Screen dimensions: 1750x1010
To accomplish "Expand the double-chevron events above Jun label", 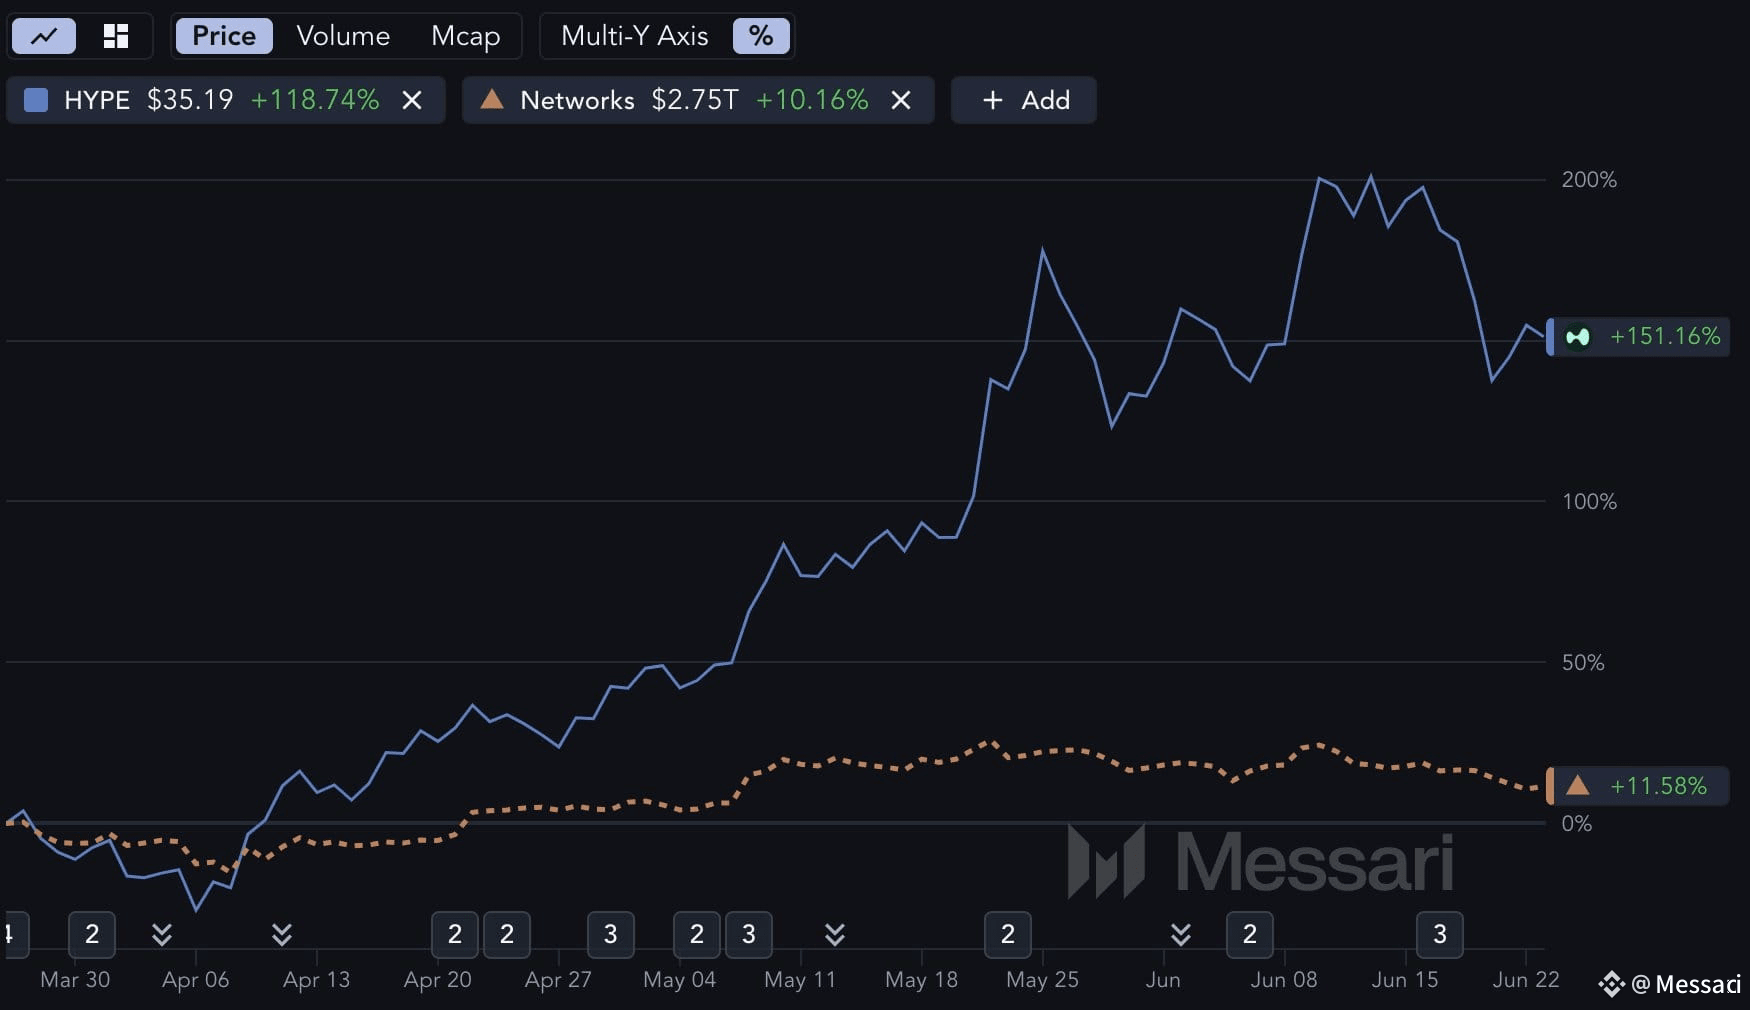I will coord(1181,934).
